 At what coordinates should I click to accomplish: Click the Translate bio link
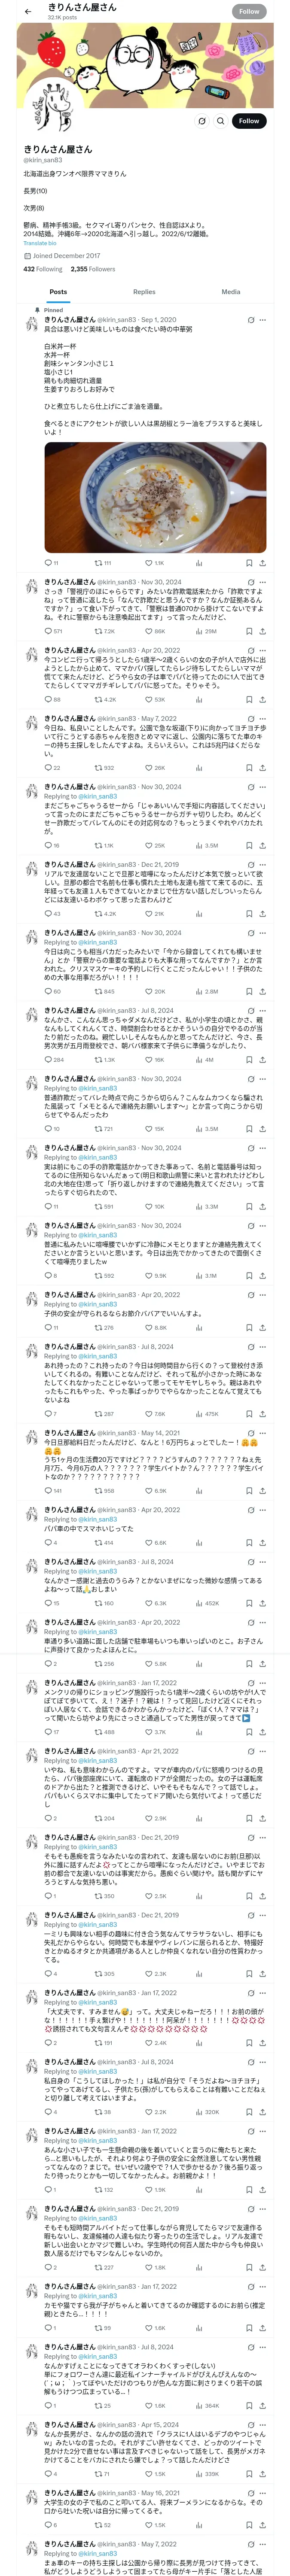(40, 243)
